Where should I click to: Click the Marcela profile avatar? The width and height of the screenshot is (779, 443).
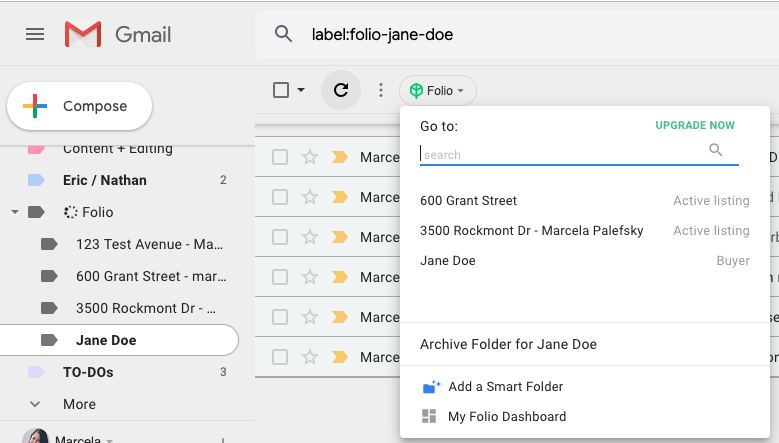click(35, 436)
